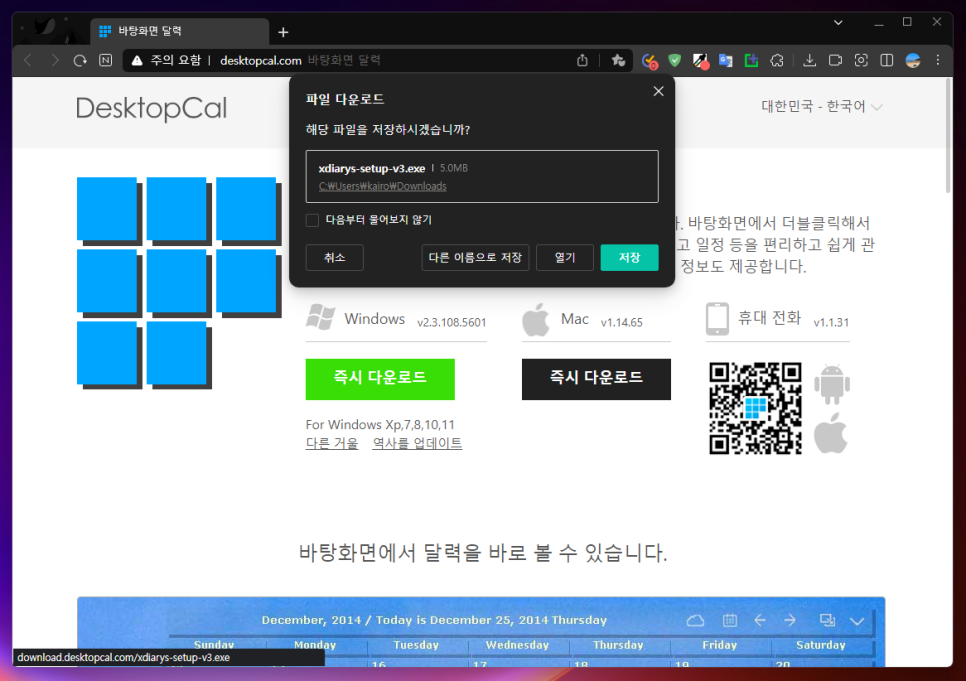
Task: Open the user profile avatar
Action: tap(913, 60)
